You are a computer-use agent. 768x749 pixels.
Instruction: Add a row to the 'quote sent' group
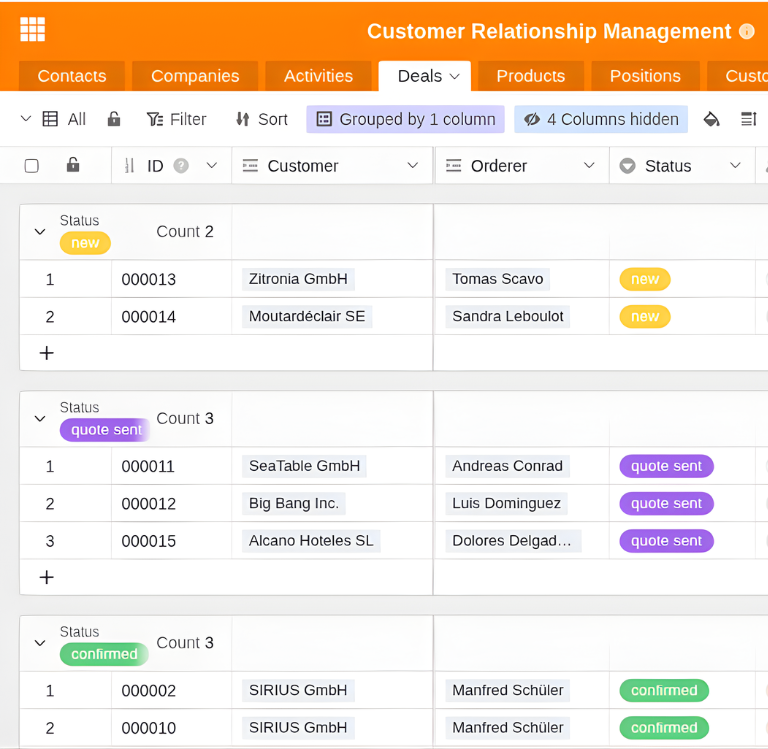coord(46,577)
